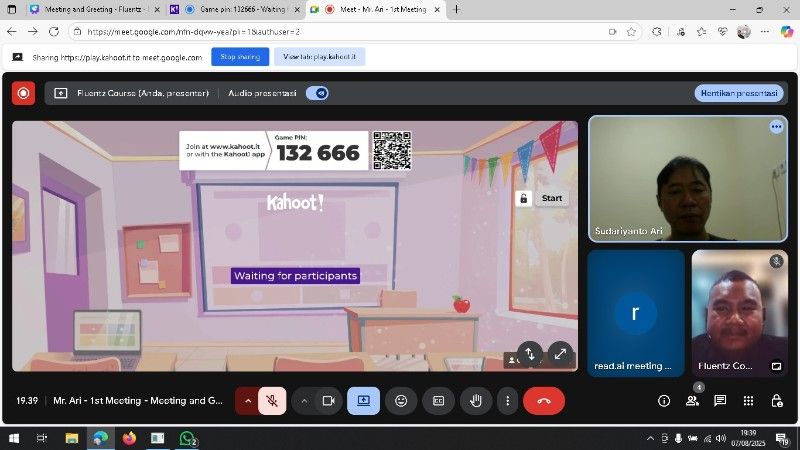Viewport: 800px width, 450px height.
Task: Click the present screen button
Action: point(363,401)
